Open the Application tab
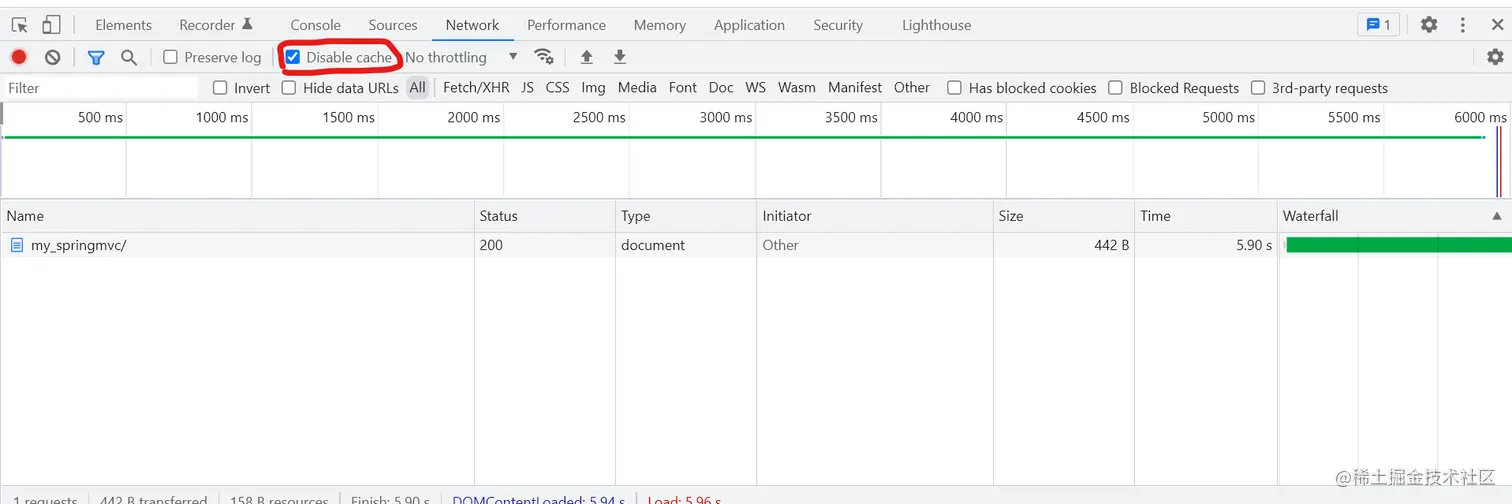Screen dimensions: 1512x504 [749, 25]
